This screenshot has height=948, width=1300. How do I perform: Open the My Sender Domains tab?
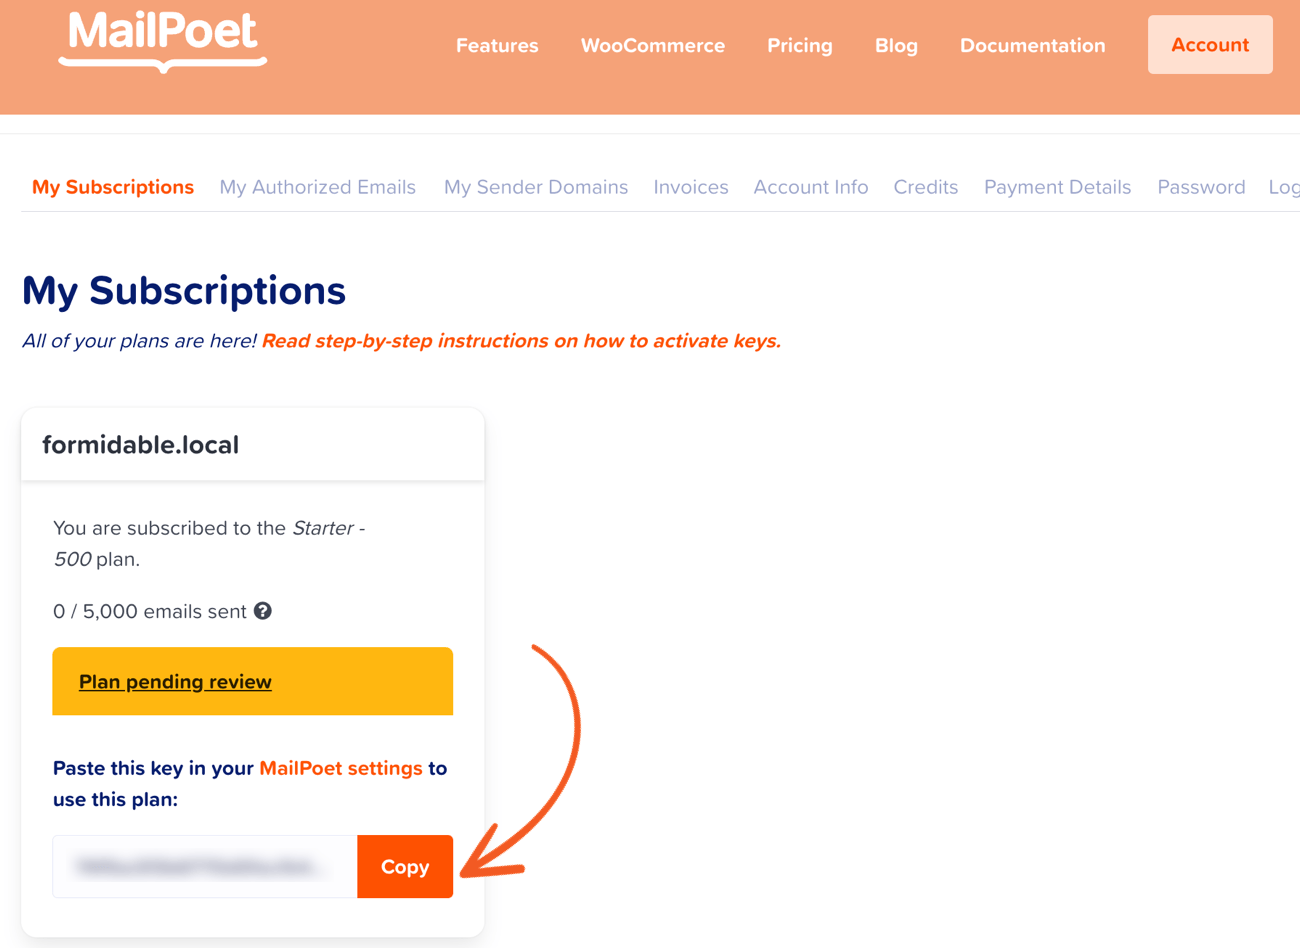tap(536, 187)
